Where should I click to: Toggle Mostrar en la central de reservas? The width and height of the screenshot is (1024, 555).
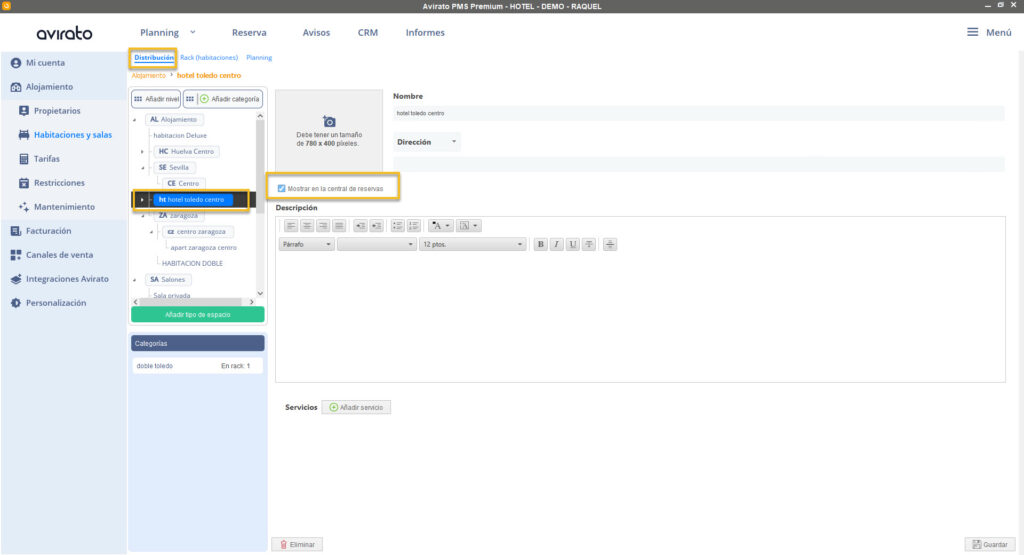point(281,189)
